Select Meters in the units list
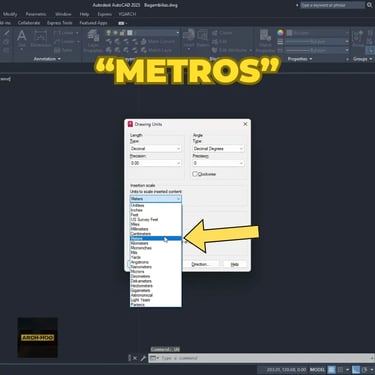 point(156,238)
